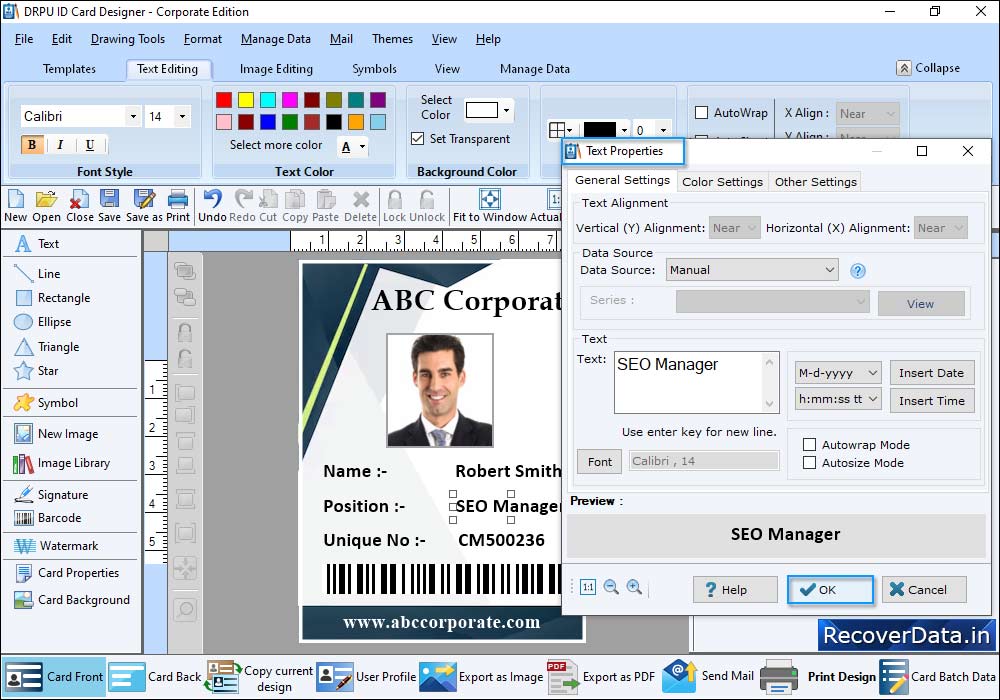Open Card Properties
The image size is (1000, 700).
pos(67,572)
